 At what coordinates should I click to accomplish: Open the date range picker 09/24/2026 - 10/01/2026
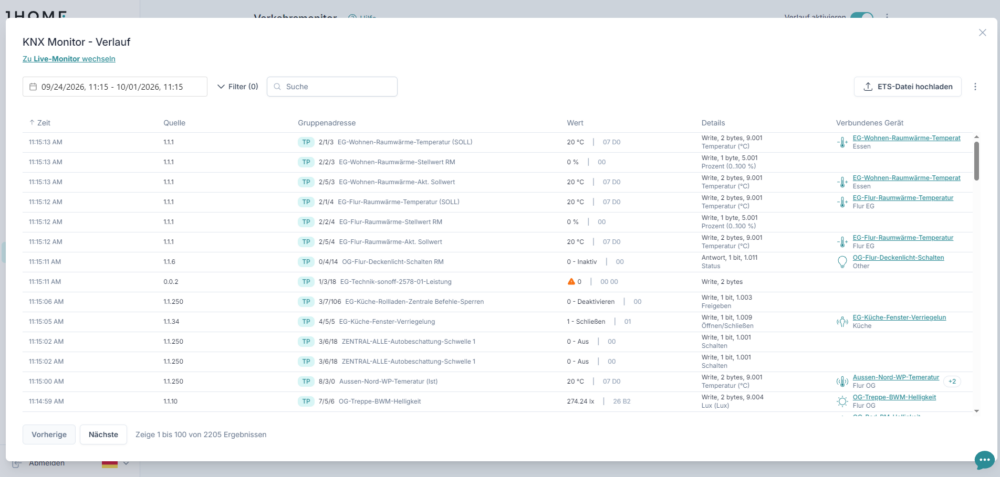coord(115,87)
